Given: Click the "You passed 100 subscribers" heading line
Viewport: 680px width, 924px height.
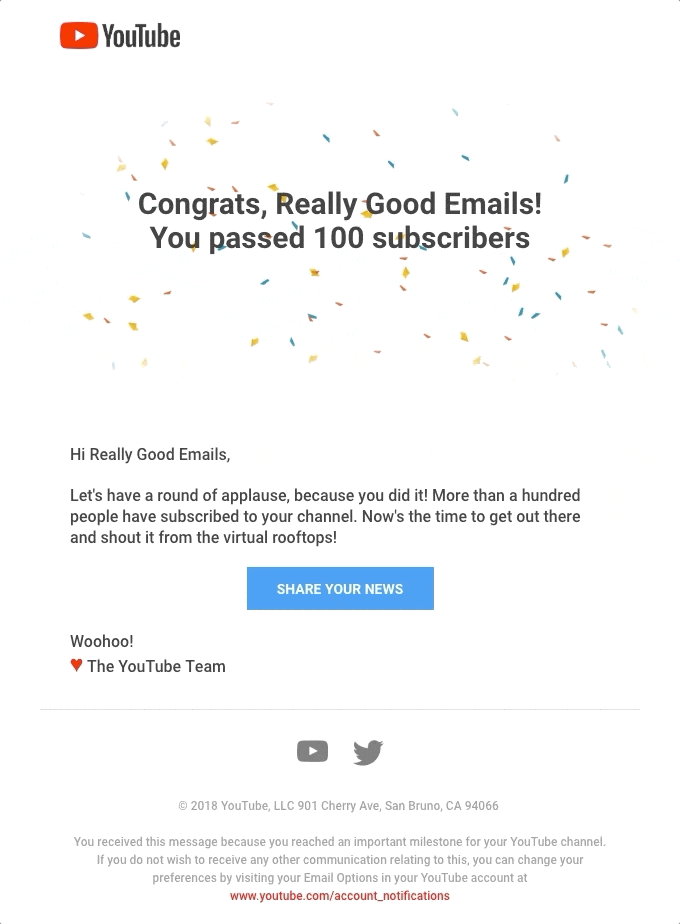Looking at the screenshot, I should pyautogui.click(x=339, y=238).
